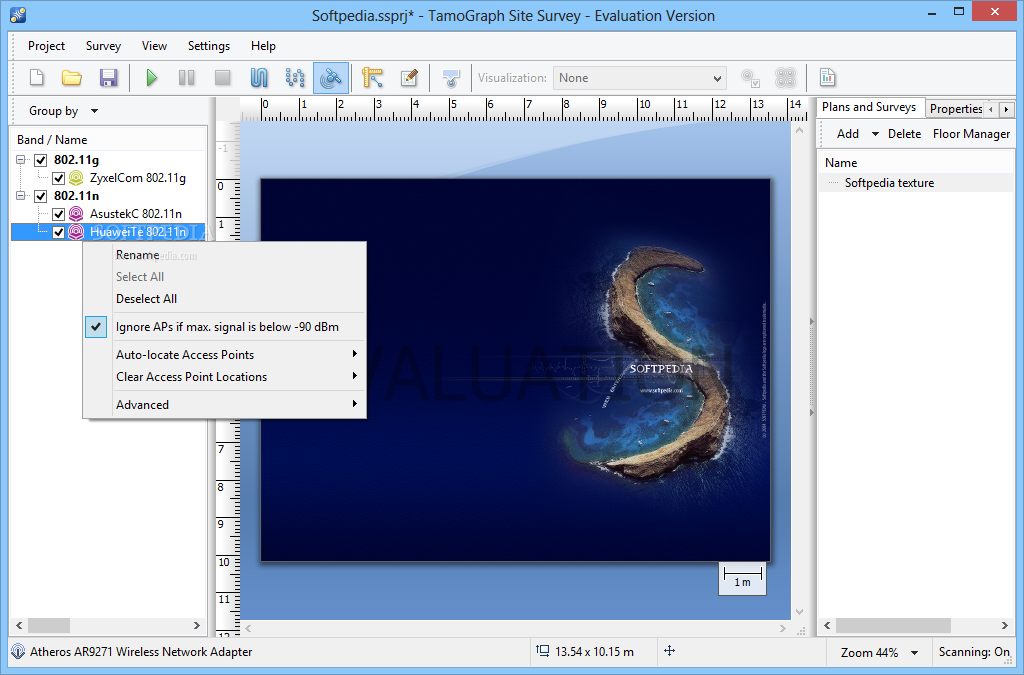1024x675 pixels.
Task: Click the HuaweiTe access point icon
Action: coord(76,232)
